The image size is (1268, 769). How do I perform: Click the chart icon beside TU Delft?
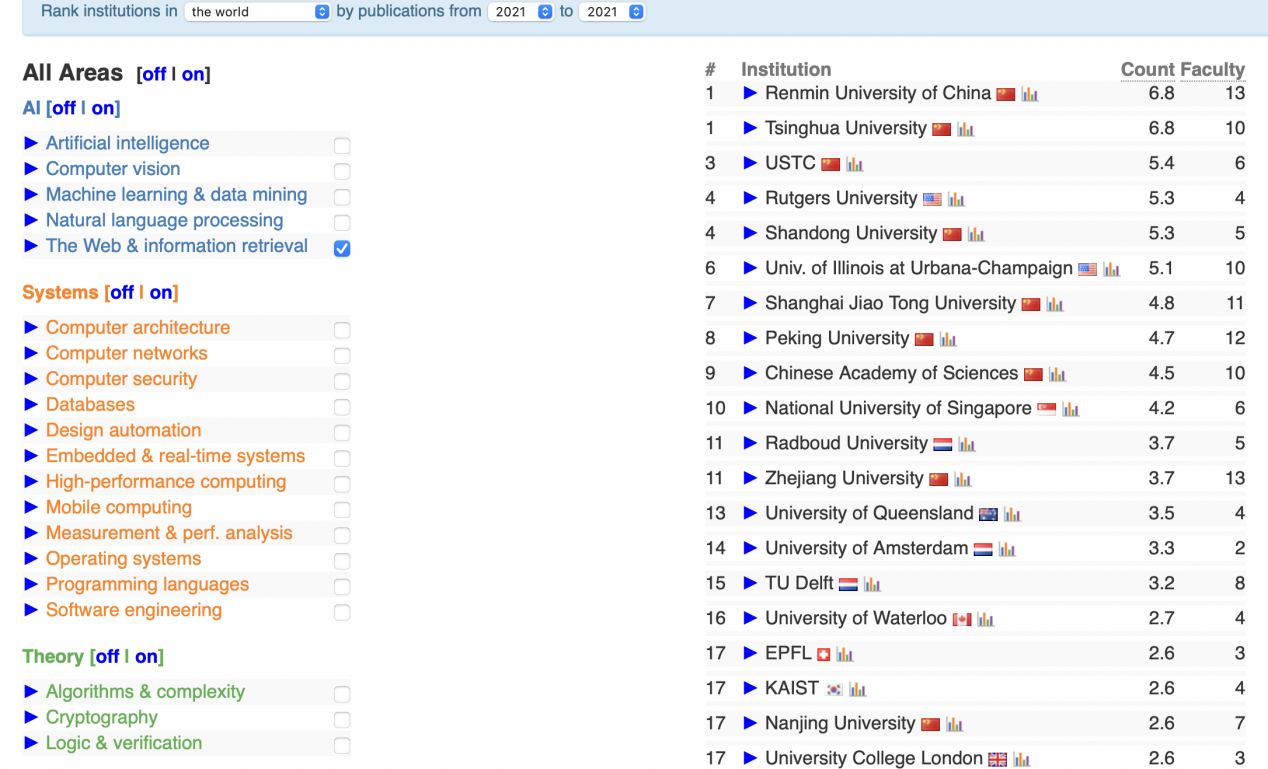tap(872, 584)
